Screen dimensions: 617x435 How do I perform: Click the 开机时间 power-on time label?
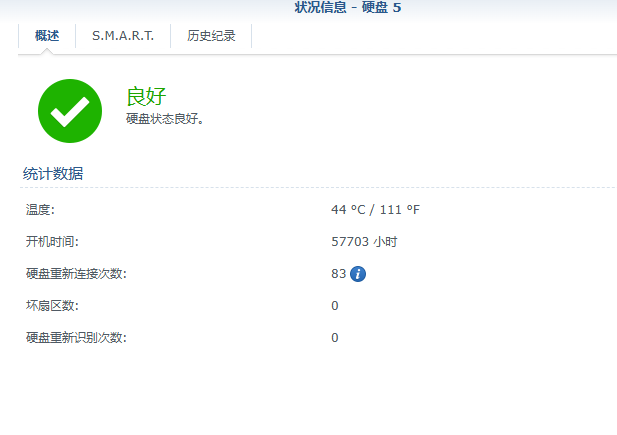(x=52, y=241)
